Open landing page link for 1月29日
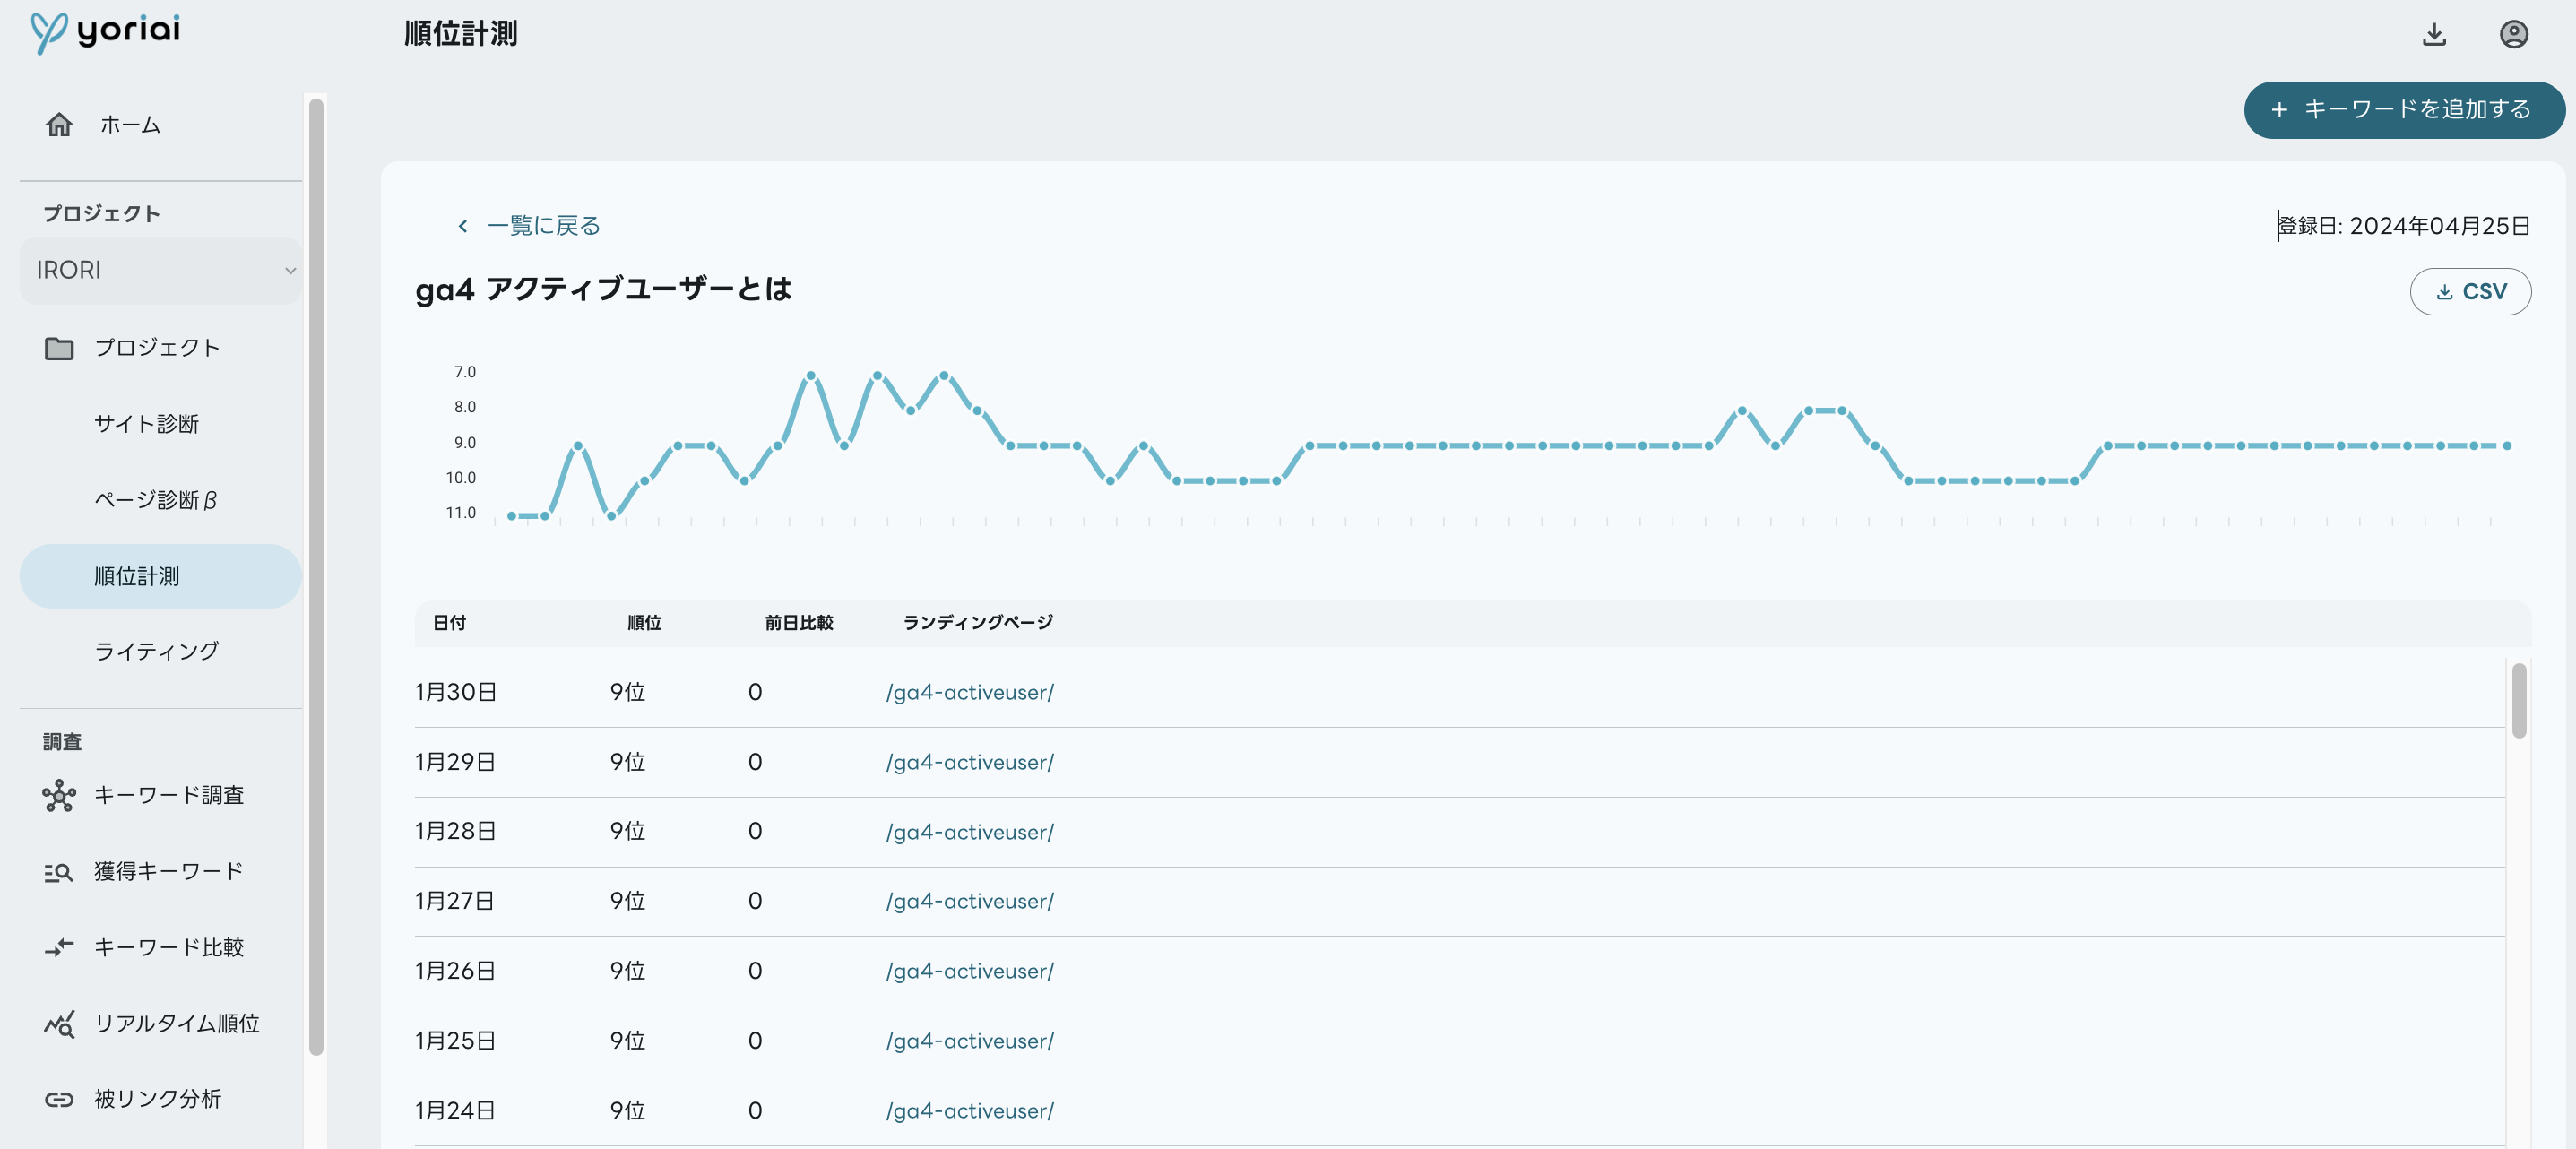 click(x=969, y=762)
